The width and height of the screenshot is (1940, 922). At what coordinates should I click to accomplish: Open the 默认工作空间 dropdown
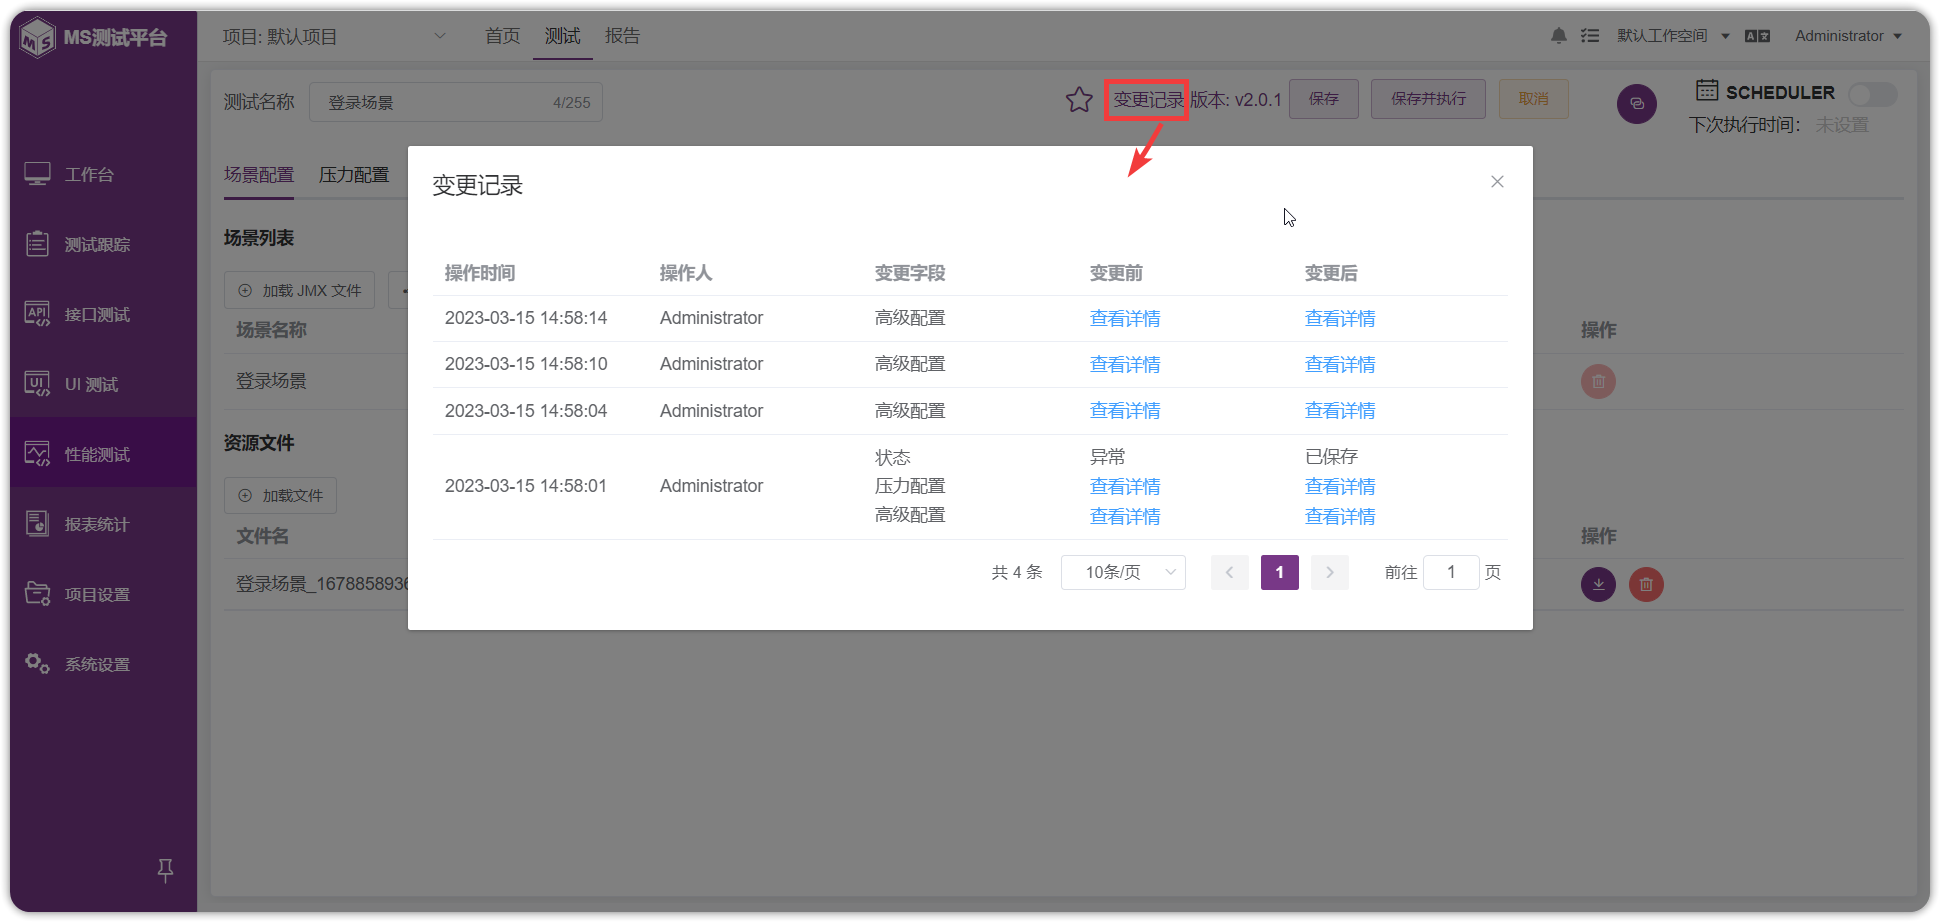click(1673, 36)
